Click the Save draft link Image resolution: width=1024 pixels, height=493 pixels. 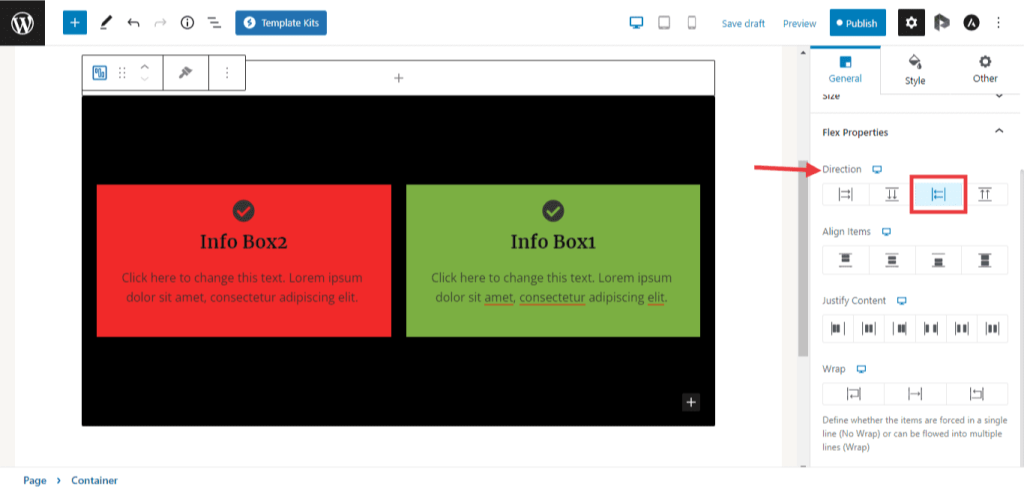(x=743, y=23)
